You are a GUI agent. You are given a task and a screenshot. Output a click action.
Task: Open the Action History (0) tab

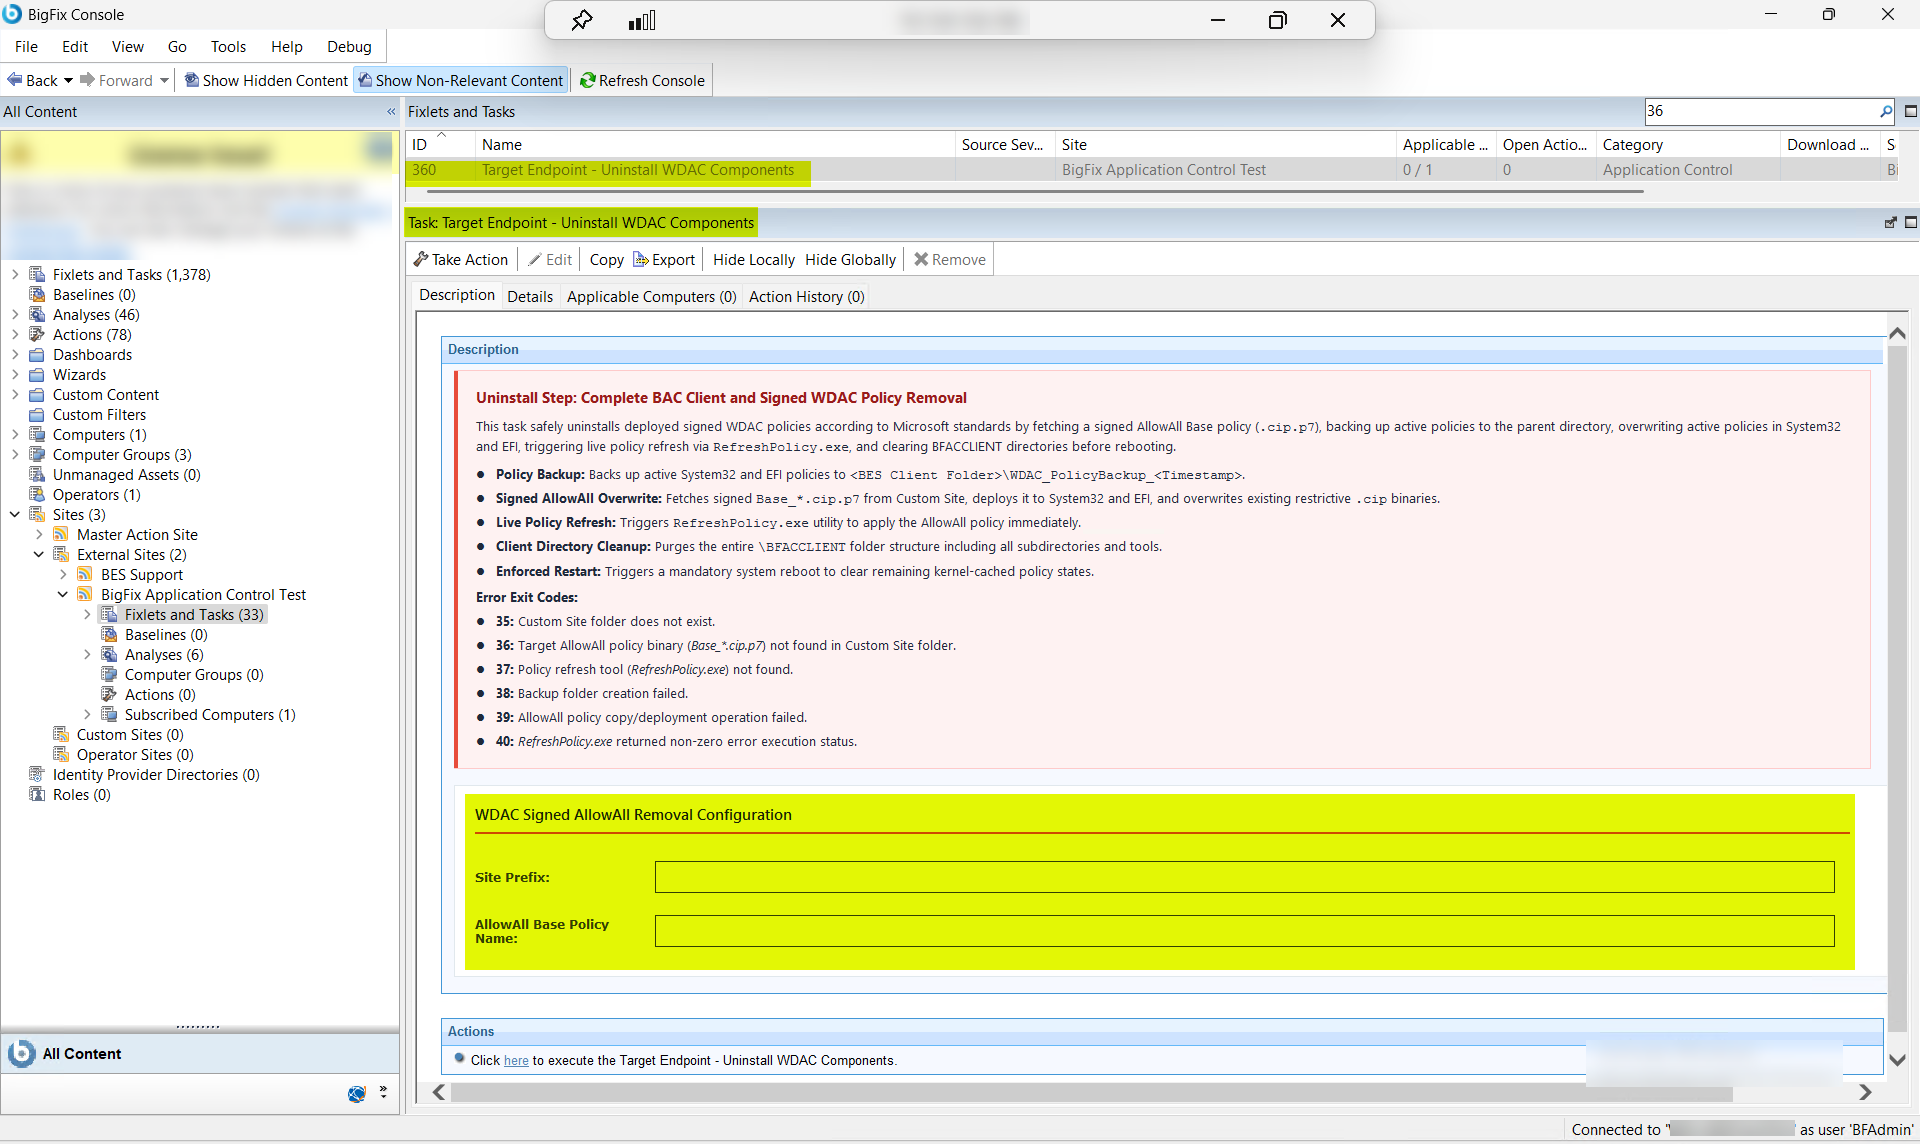coord(806,296)
